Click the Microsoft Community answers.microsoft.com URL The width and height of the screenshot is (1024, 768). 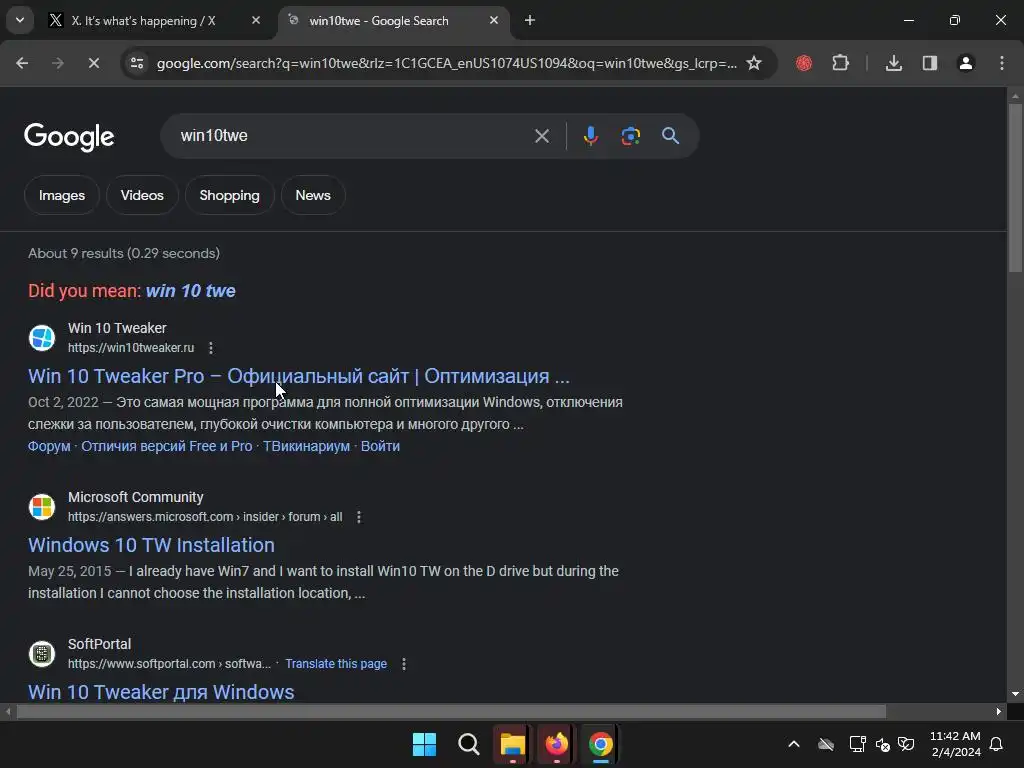pyautogui.click(x=205, y=517)
